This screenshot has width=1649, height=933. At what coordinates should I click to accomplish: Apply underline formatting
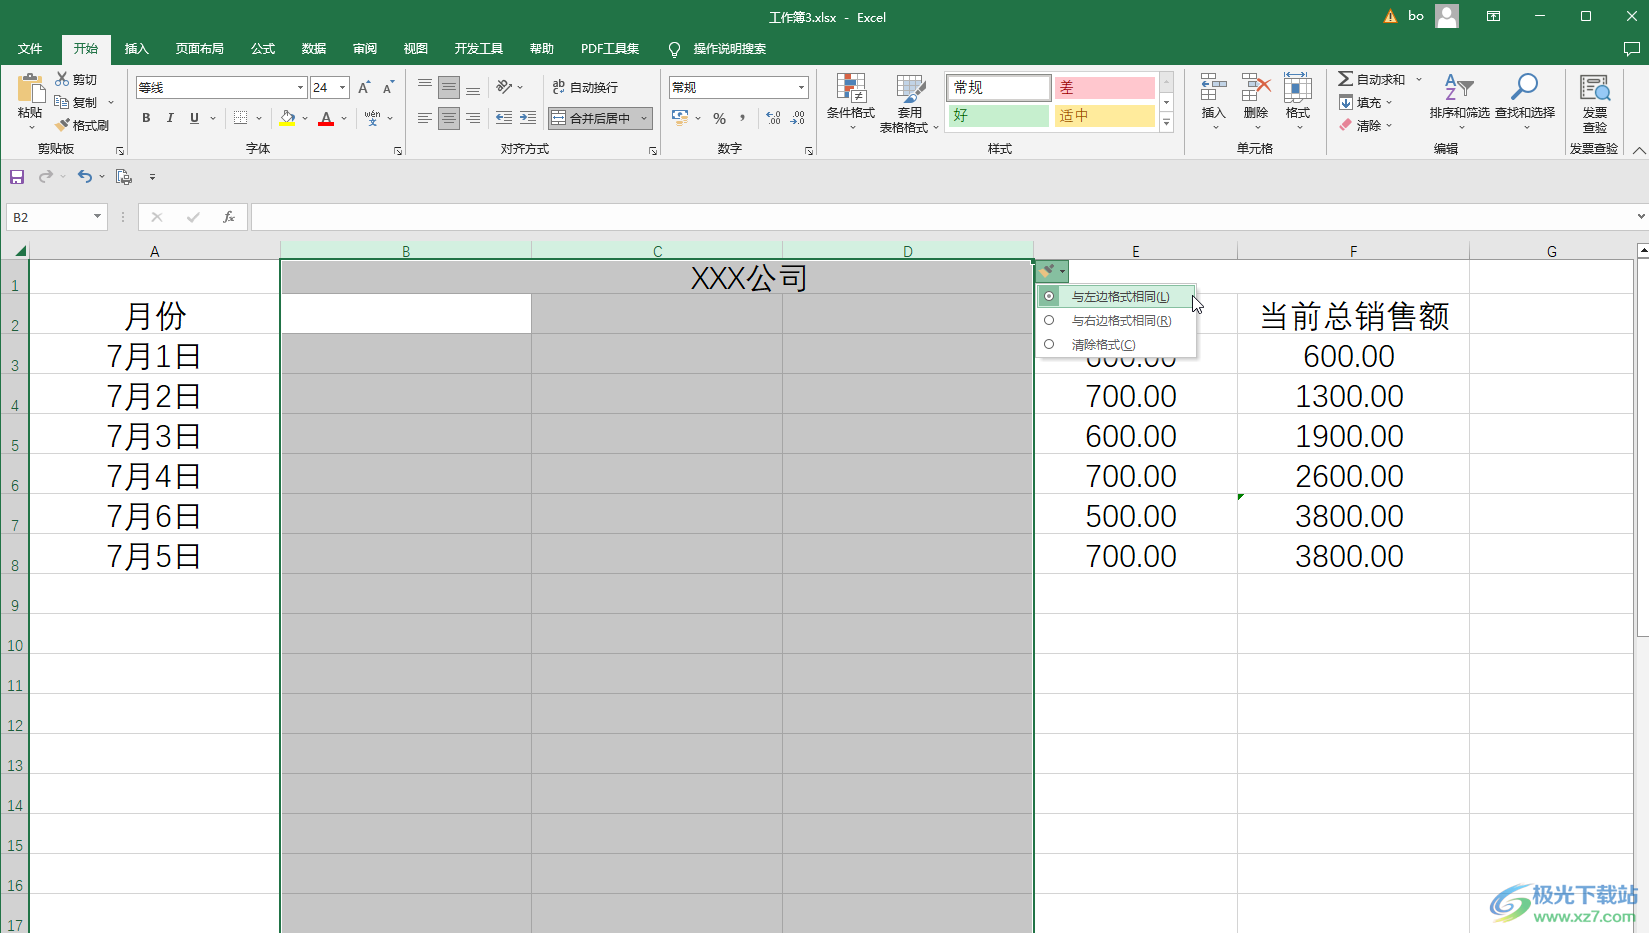(x=194, y=118)
